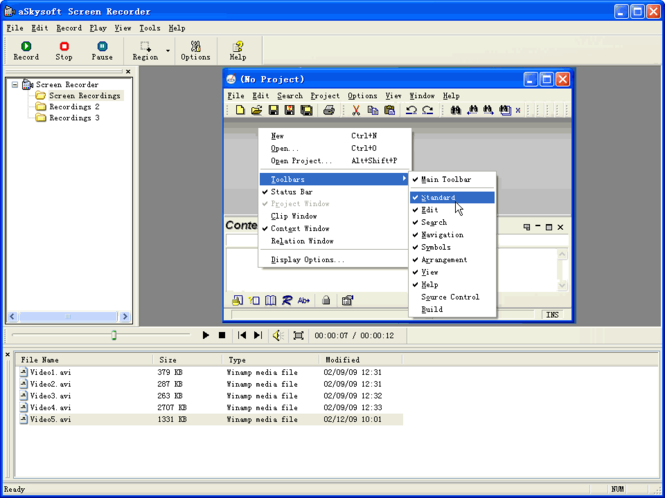The width and height of the screenshot is (665, 498).
Task: Skip to next frame button
Action: [258, 335]
